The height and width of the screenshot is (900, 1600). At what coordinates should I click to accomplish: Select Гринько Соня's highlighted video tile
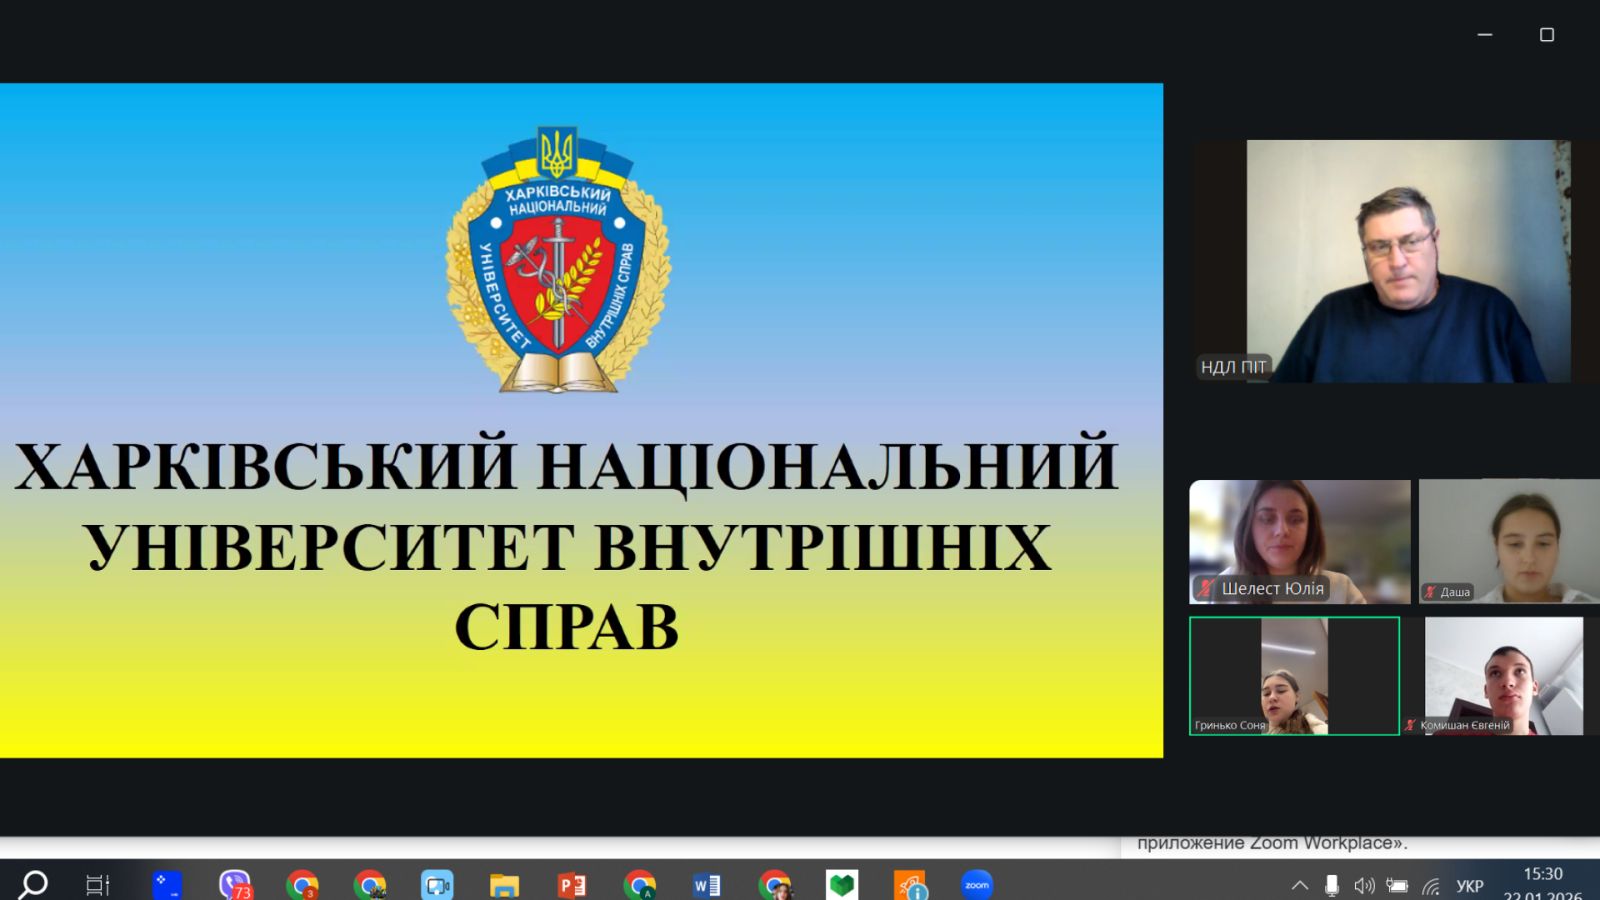click(x=1294, y=676)
